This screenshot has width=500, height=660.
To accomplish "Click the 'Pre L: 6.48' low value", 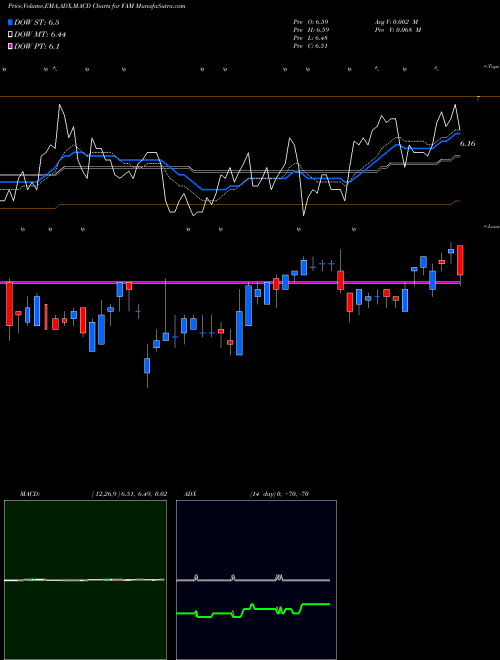I will [311, 38].
